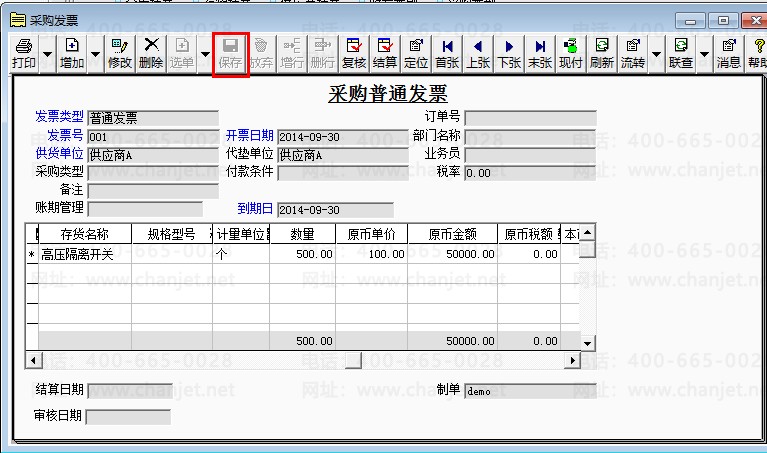This screenshot has width=767, height=453.
Task: Click the 到期日 date field
Action: [335, 210]
